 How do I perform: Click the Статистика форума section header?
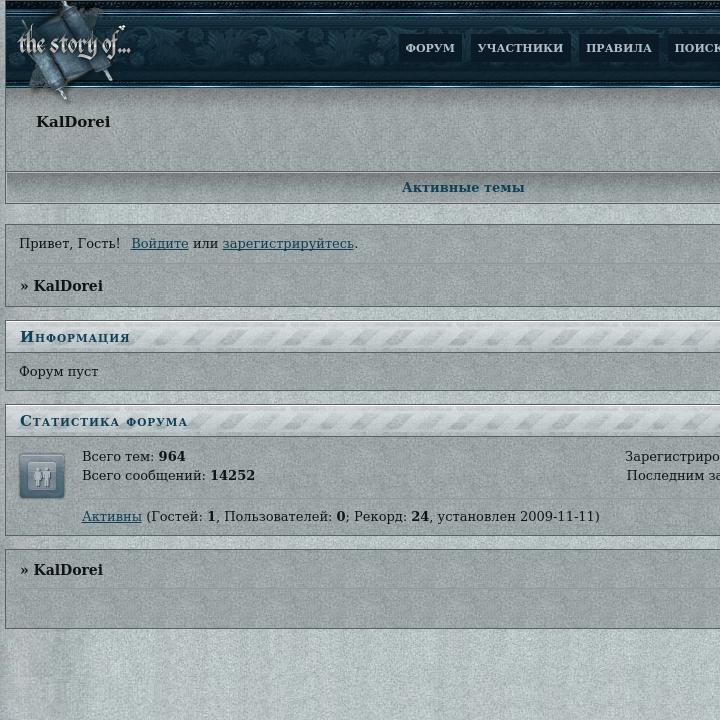point(363,421)
